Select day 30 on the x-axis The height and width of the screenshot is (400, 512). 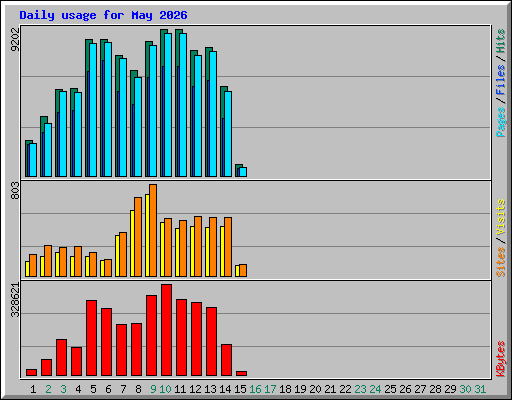[465, 389]
